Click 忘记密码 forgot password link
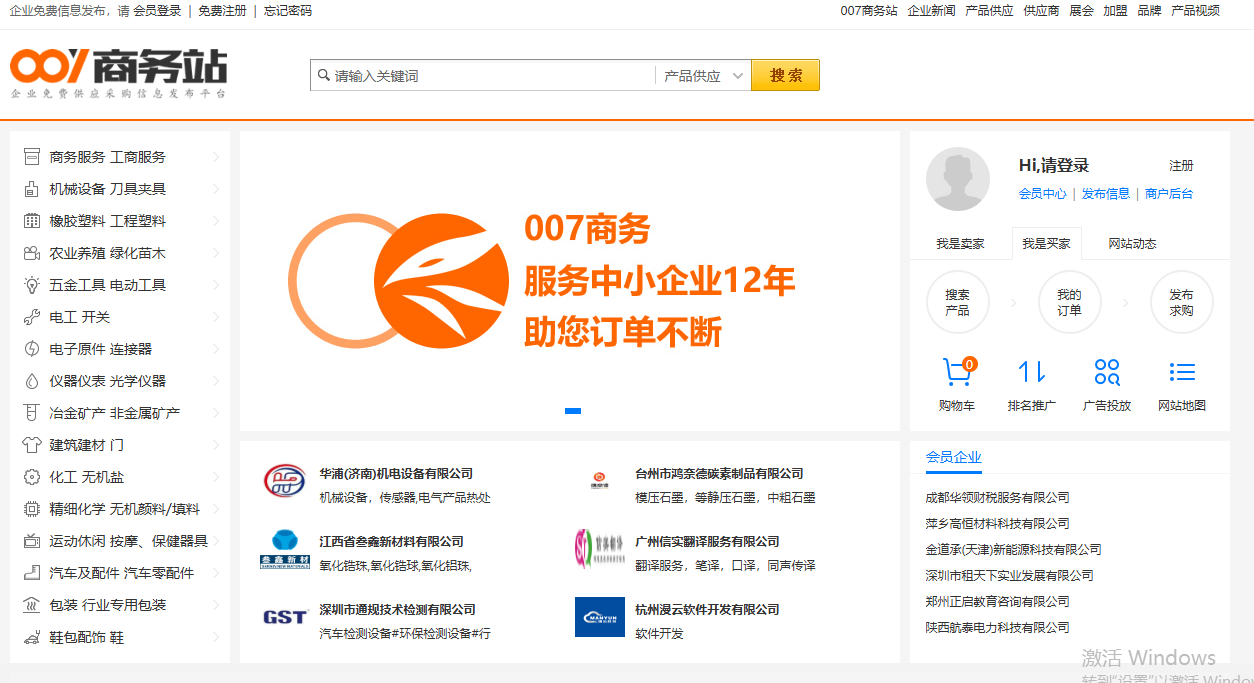This screenshot has width=1254, height=683. pyautogui.click(x=289, y=11)
